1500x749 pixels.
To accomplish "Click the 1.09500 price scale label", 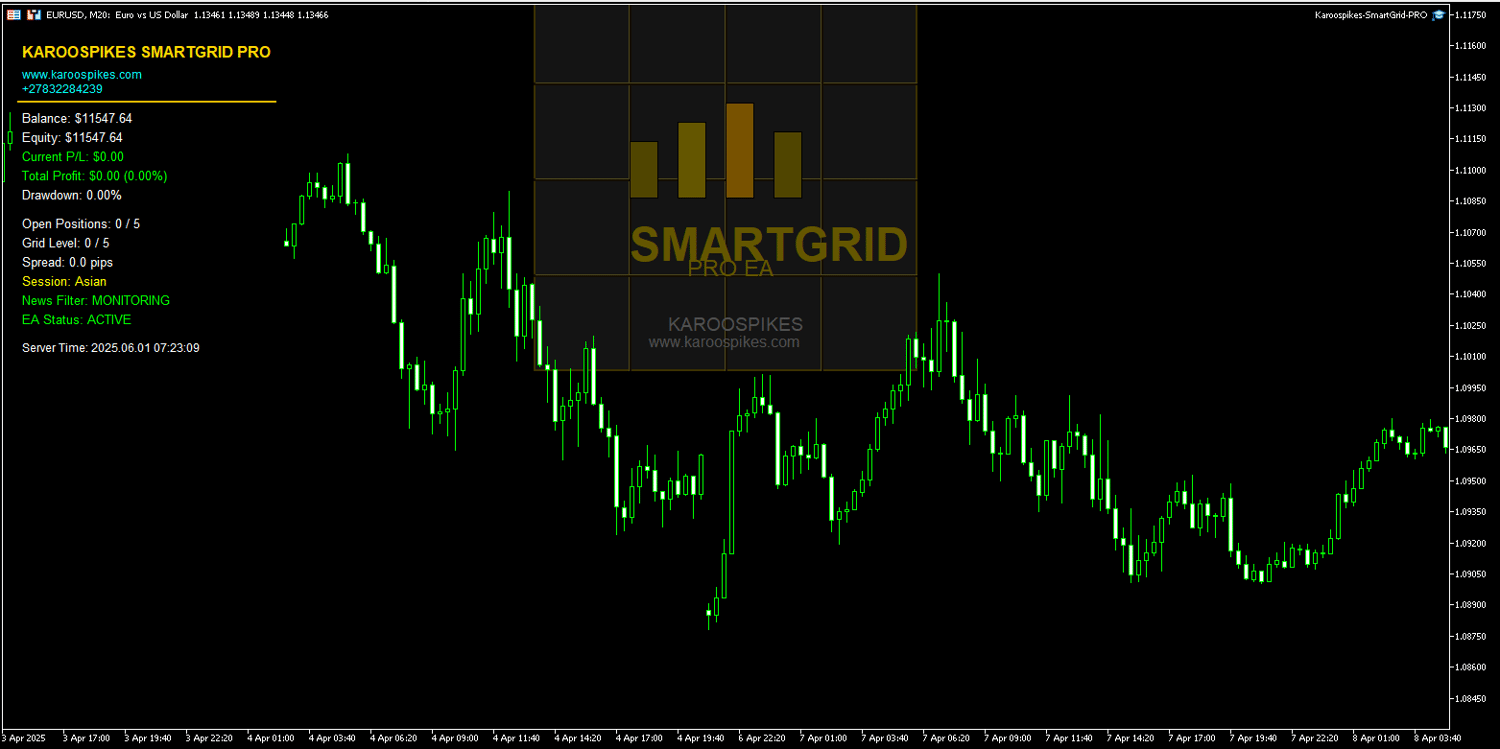I will (x=1469, y=481).
